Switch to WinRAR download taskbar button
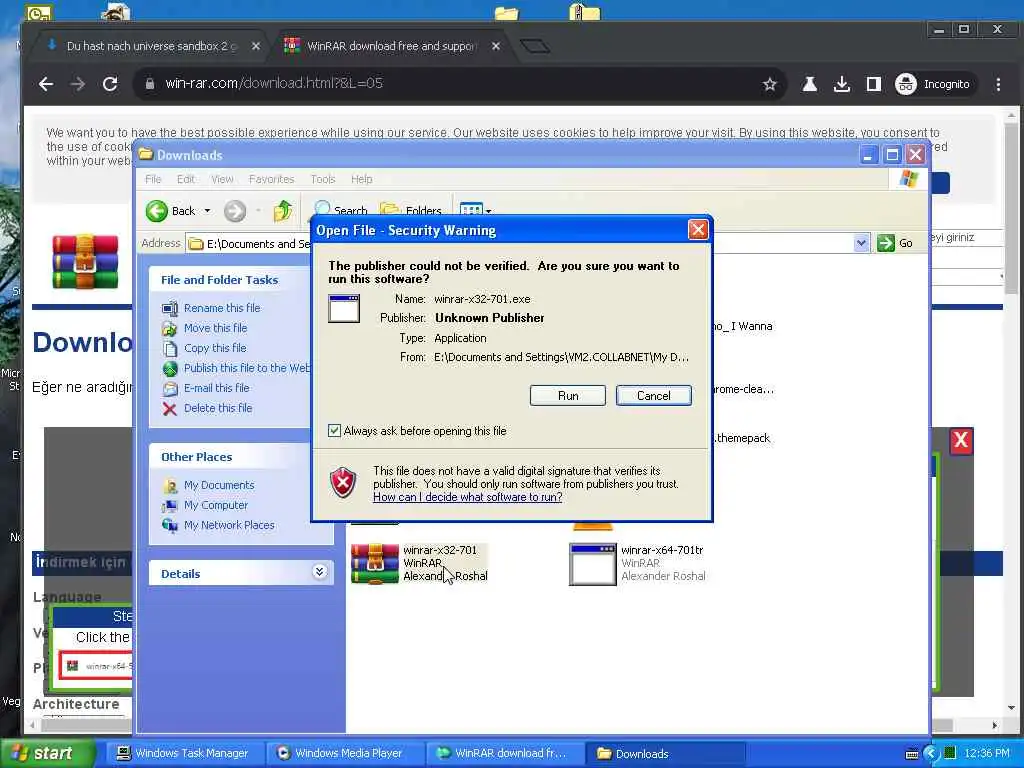1024x768 pixels. pos(506,753)
